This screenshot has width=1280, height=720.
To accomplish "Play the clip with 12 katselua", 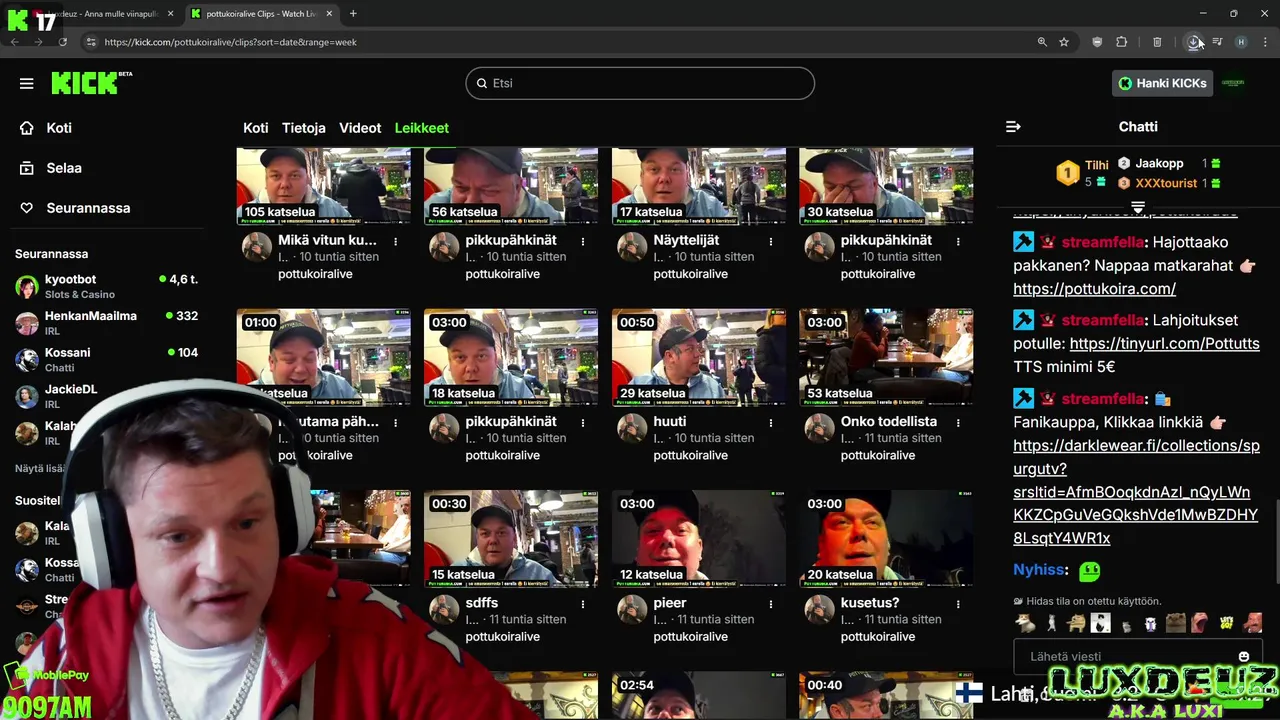I will tap(698, 538).
